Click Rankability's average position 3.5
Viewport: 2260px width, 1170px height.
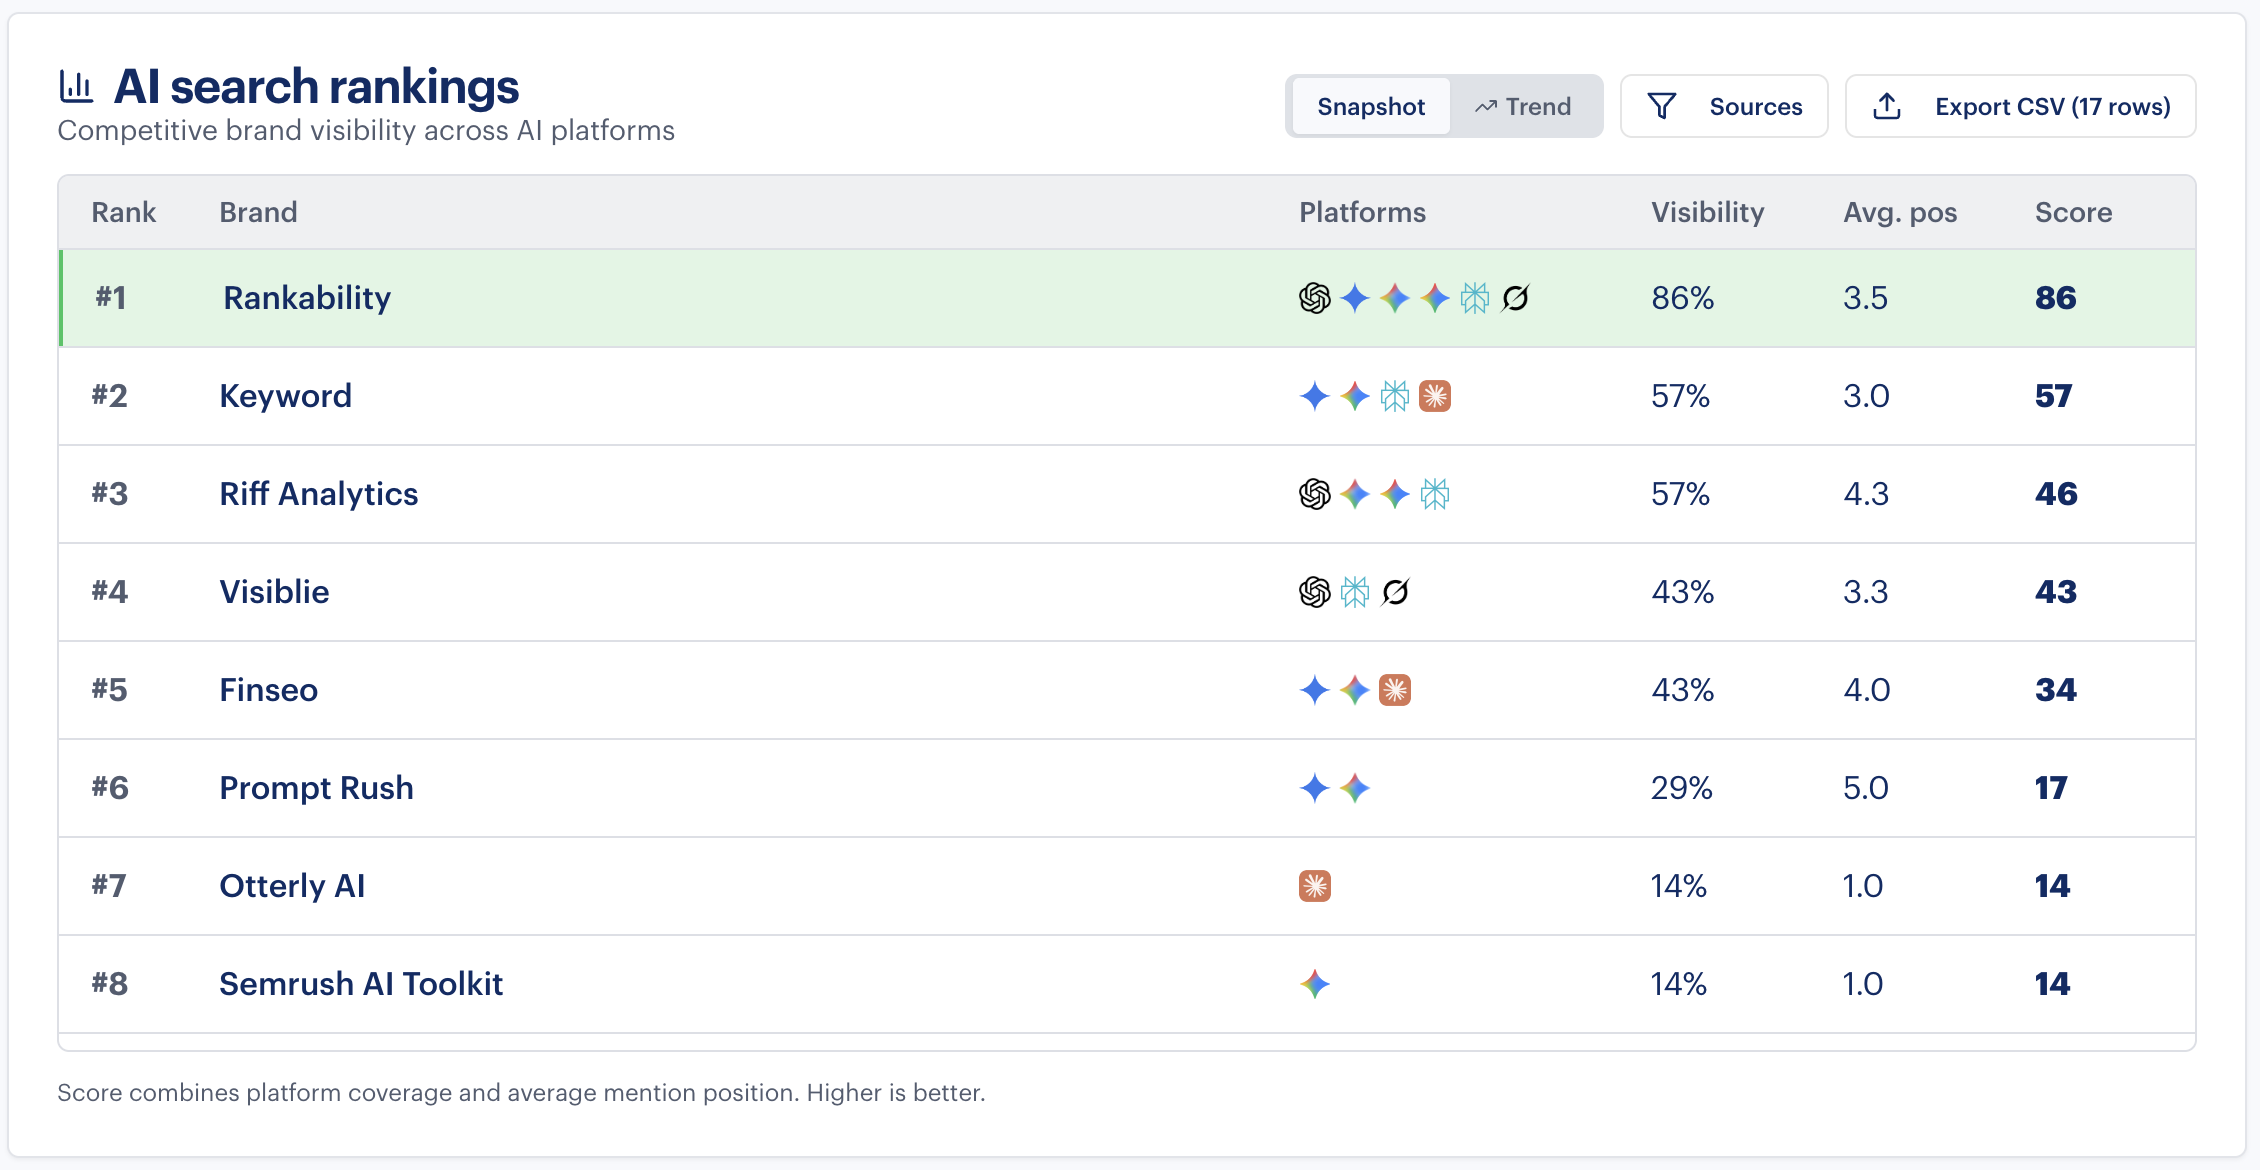coord(1866,298)
